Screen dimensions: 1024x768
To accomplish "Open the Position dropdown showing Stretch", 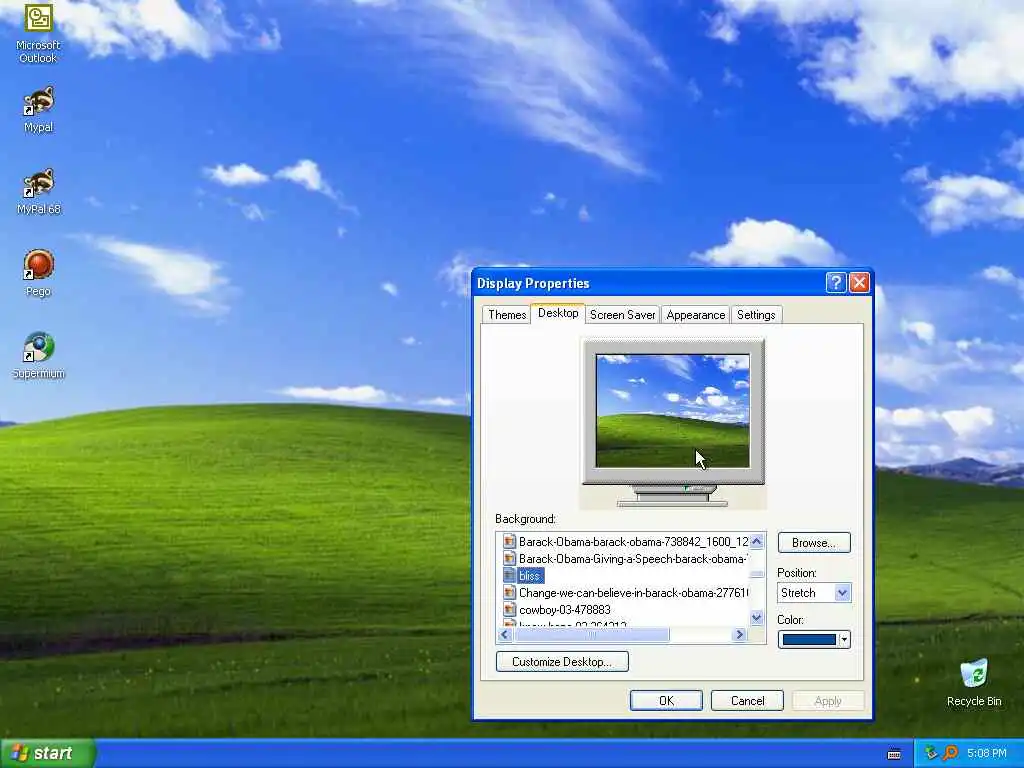I will coord(814,593).
